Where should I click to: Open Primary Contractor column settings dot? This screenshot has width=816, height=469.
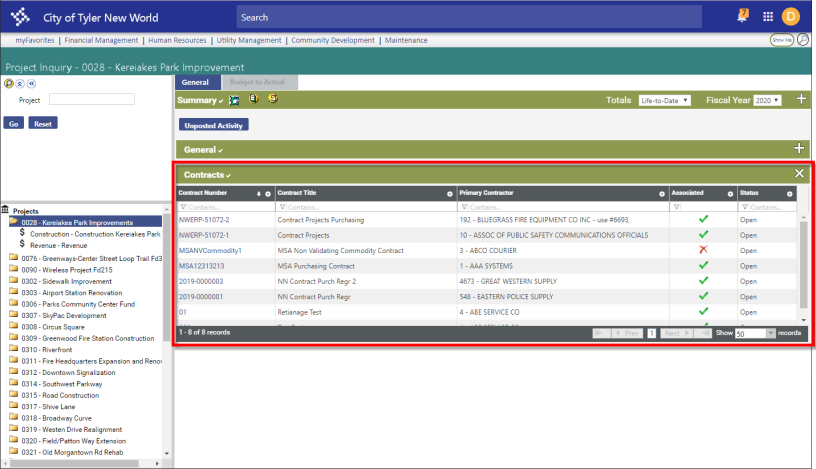coord(662,194)
